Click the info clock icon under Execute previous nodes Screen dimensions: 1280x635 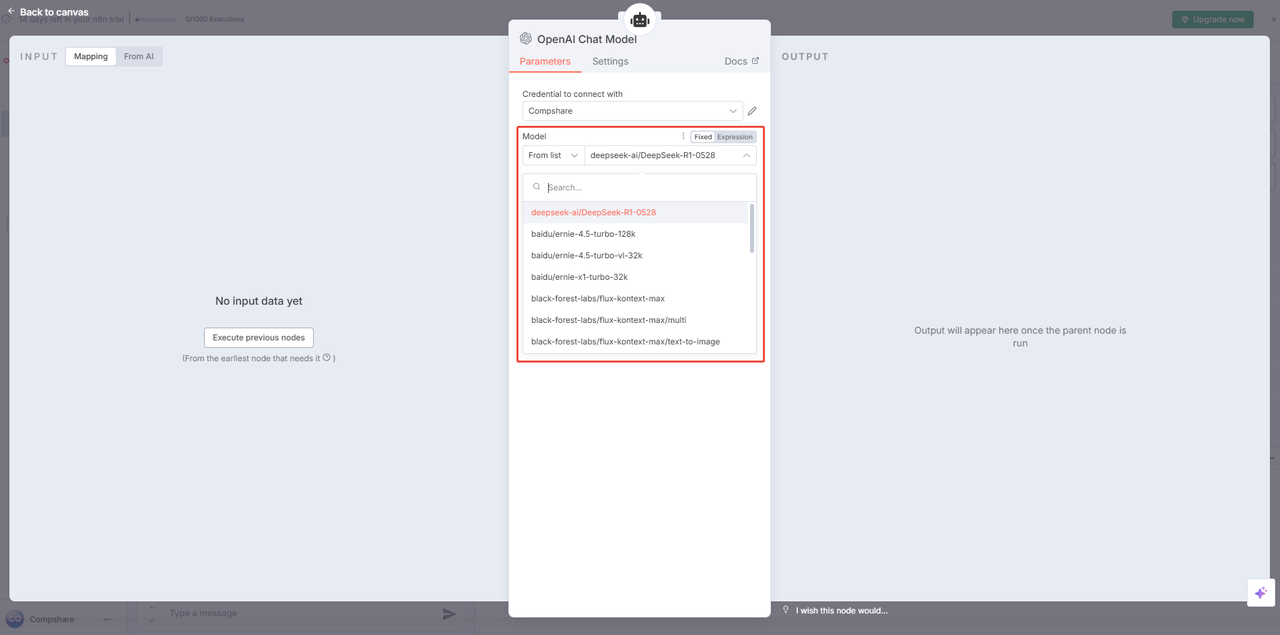coord(327,357)
